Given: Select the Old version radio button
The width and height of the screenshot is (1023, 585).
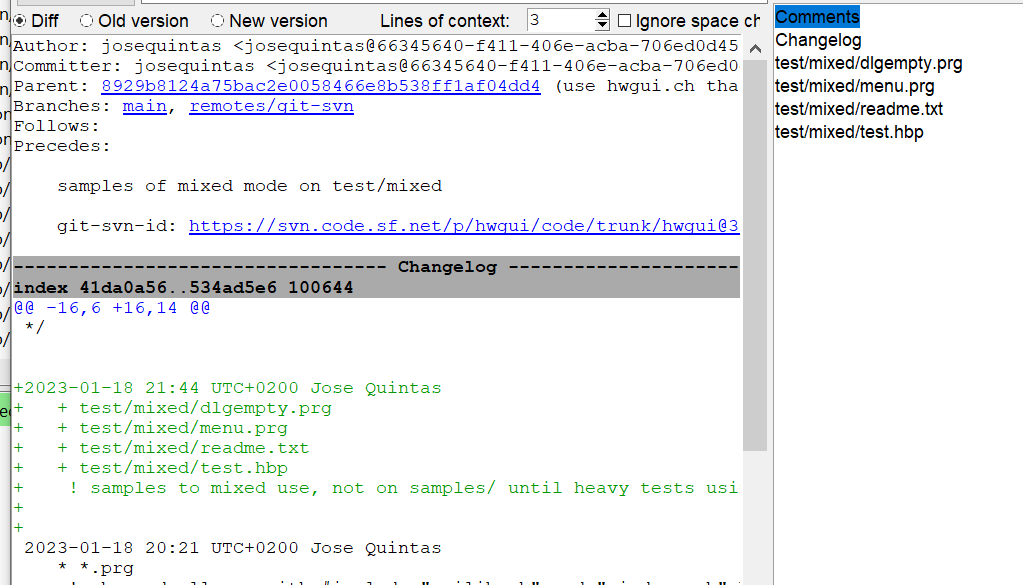Looking at the screenshot, I should [x=86, y=21].
